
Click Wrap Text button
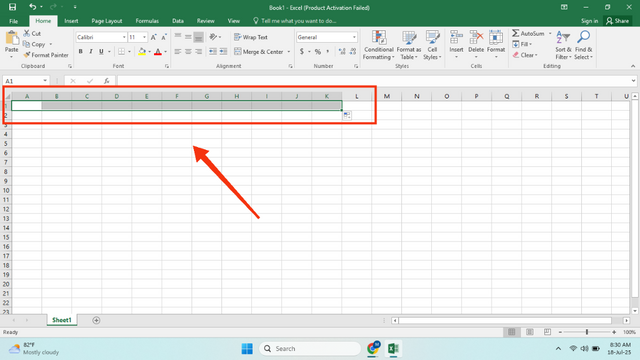tap(251, 37)
